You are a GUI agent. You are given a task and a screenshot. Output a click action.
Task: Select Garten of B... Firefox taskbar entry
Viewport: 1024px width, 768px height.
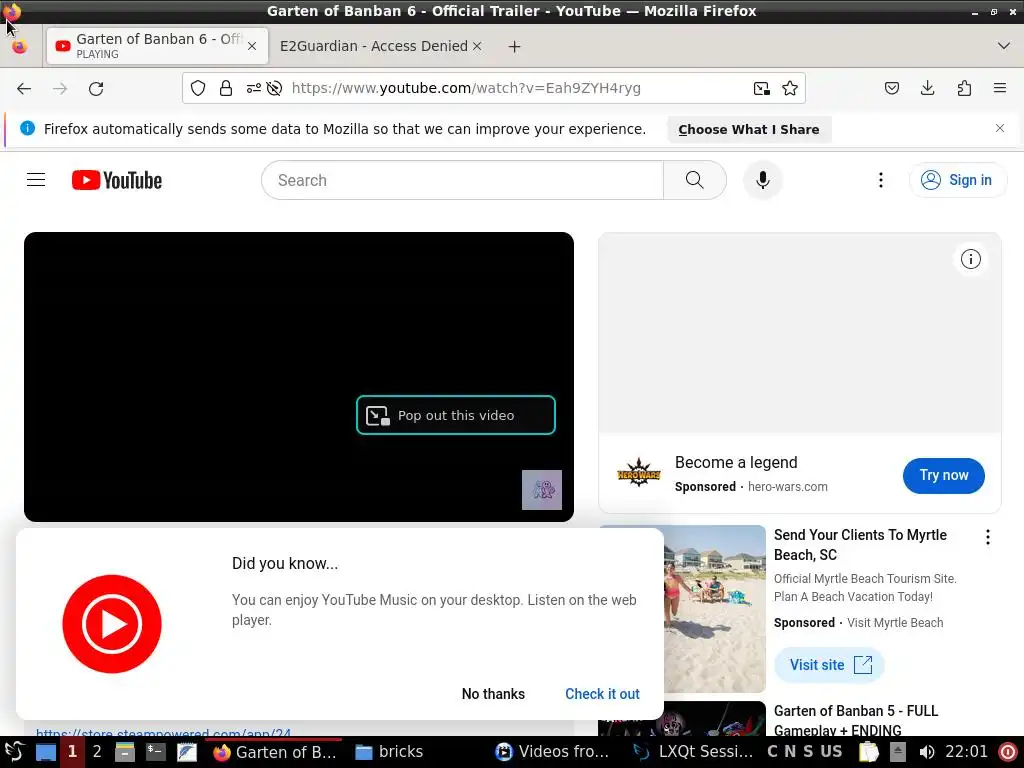[x=275, y=752]
